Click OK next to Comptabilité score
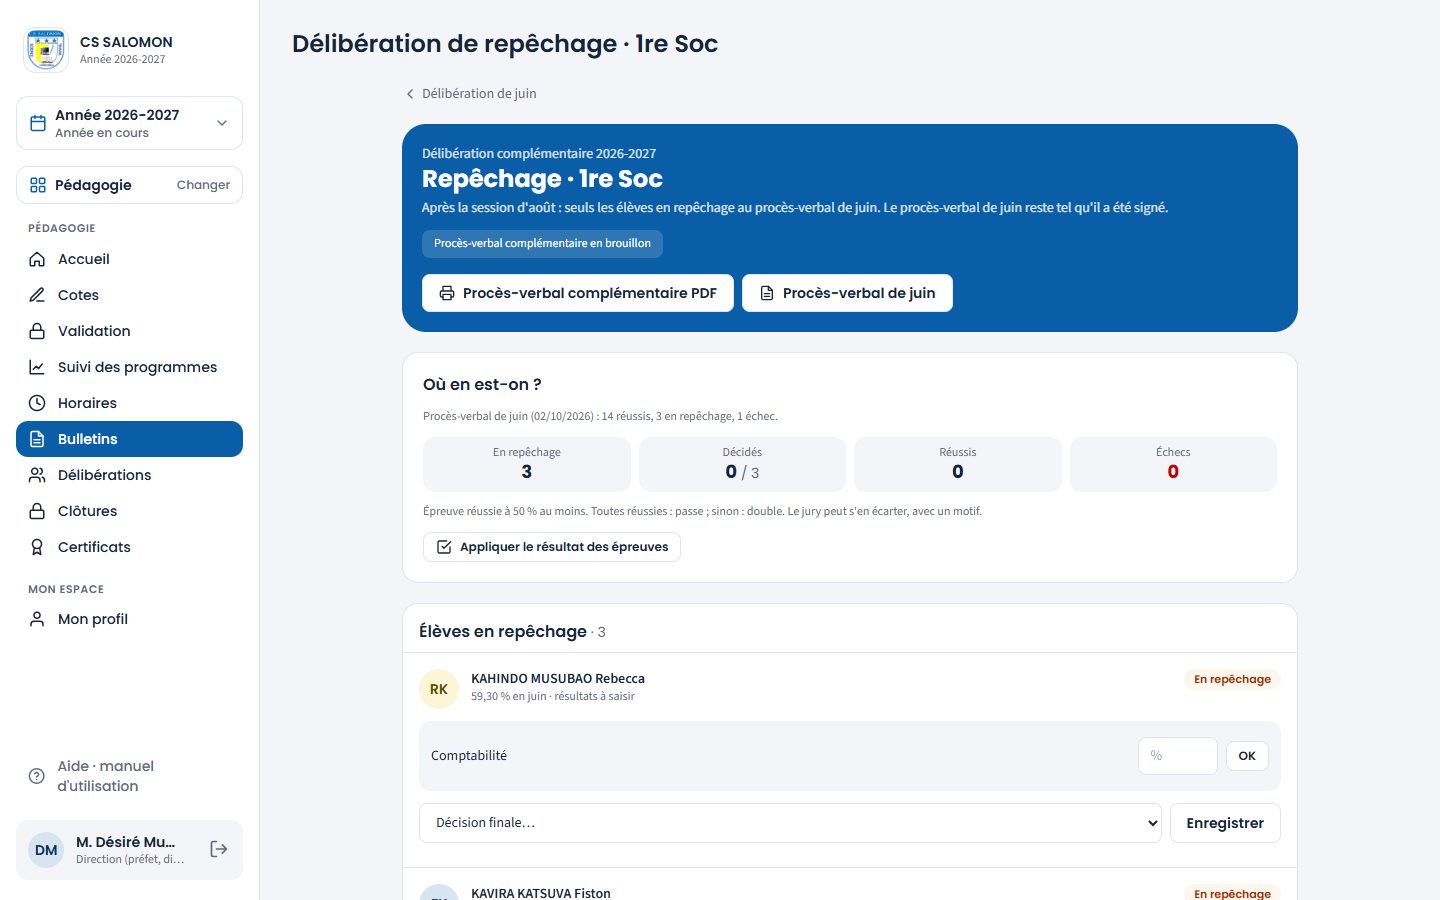Image resolution: width=1440 pixels, height=900 pixels. 1247,756
